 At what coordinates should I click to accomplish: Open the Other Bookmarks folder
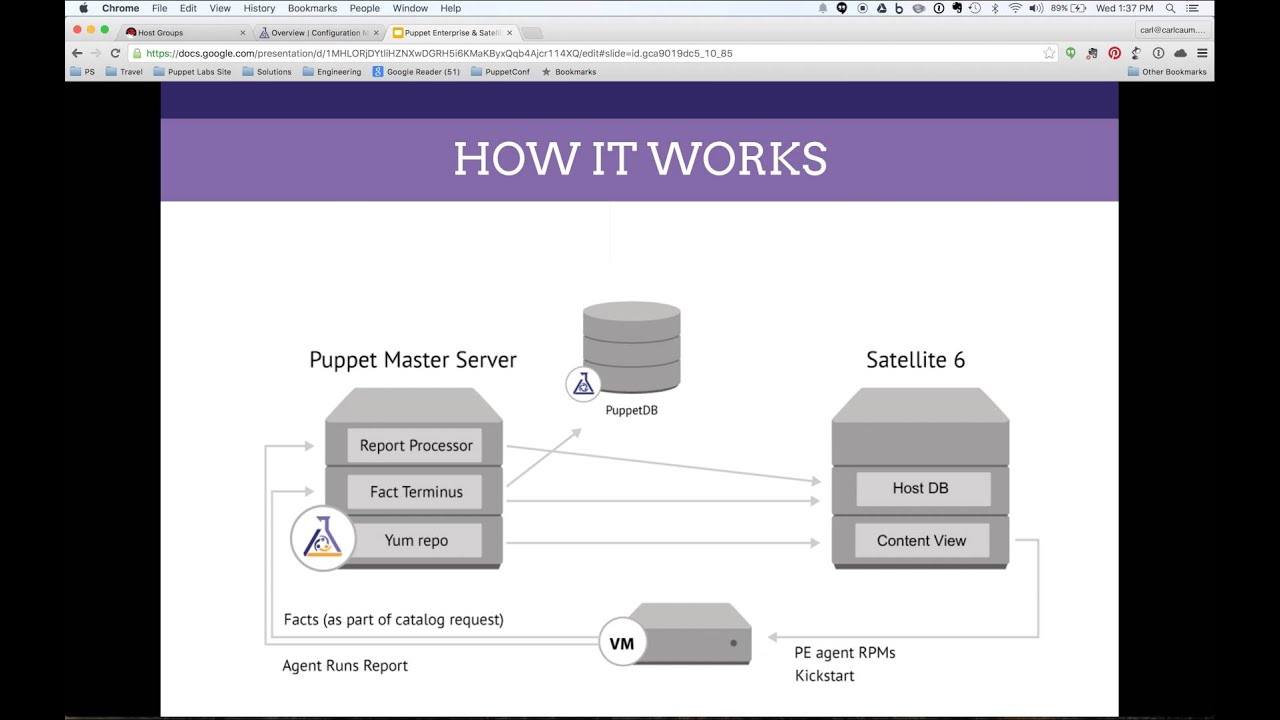click(1167, 72)
